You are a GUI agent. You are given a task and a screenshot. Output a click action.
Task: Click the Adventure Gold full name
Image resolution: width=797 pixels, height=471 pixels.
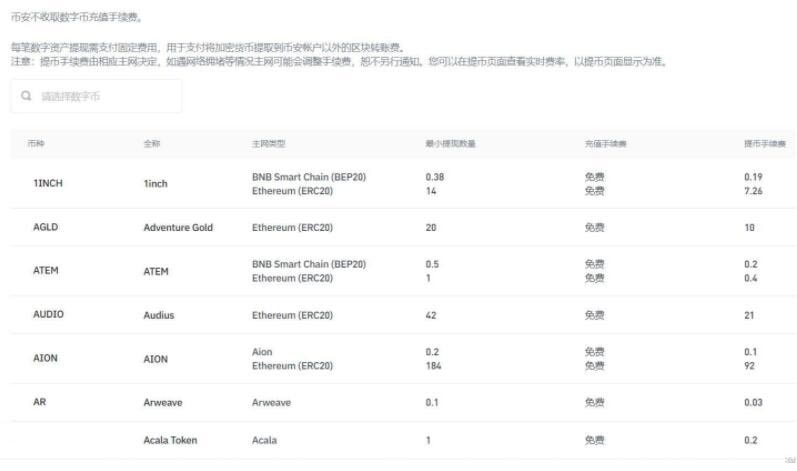[x=178, y=228]
